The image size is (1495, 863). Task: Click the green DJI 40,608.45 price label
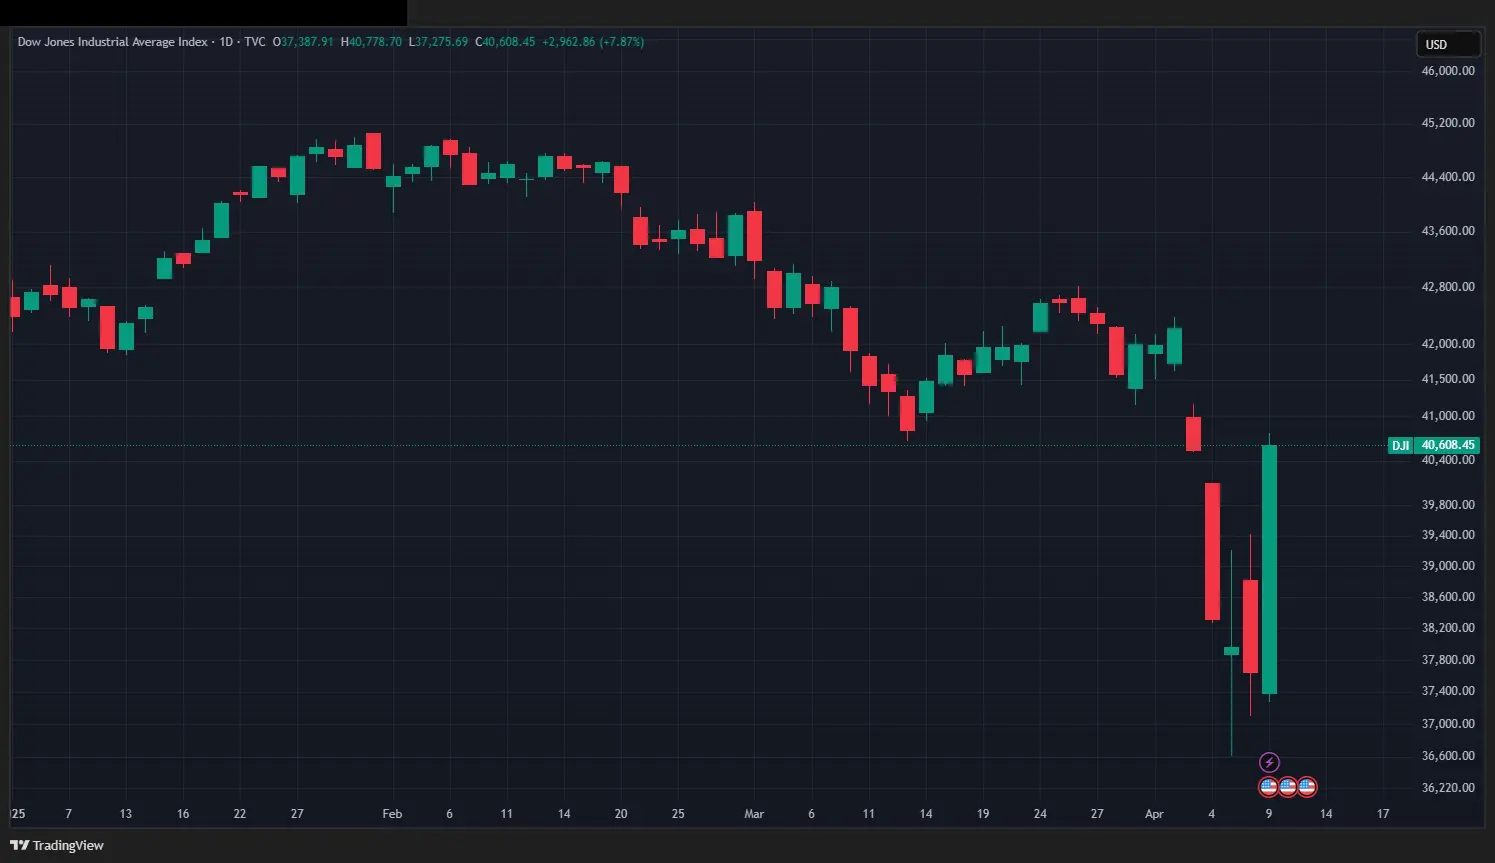coord(1433,445)
